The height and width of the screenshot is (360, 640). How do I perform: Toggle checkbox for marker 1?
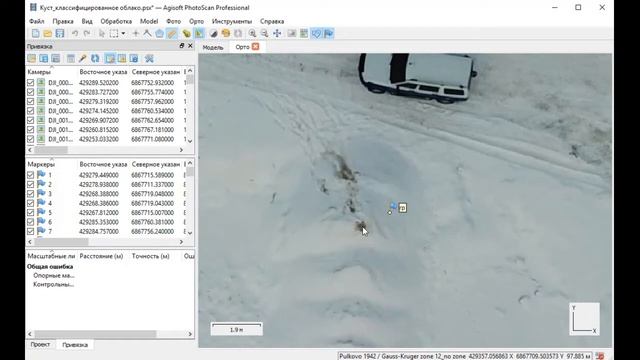click(31, 175)
